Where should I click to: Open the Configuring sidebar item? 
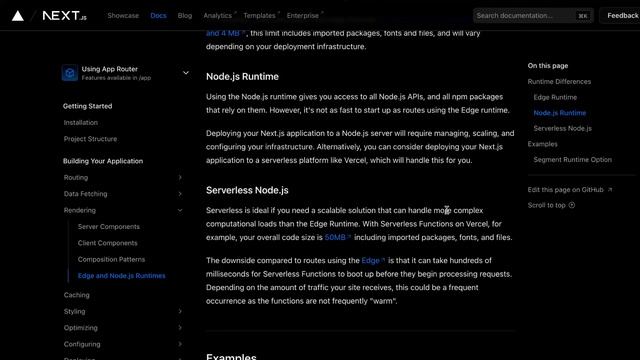(x=82, y=344)
